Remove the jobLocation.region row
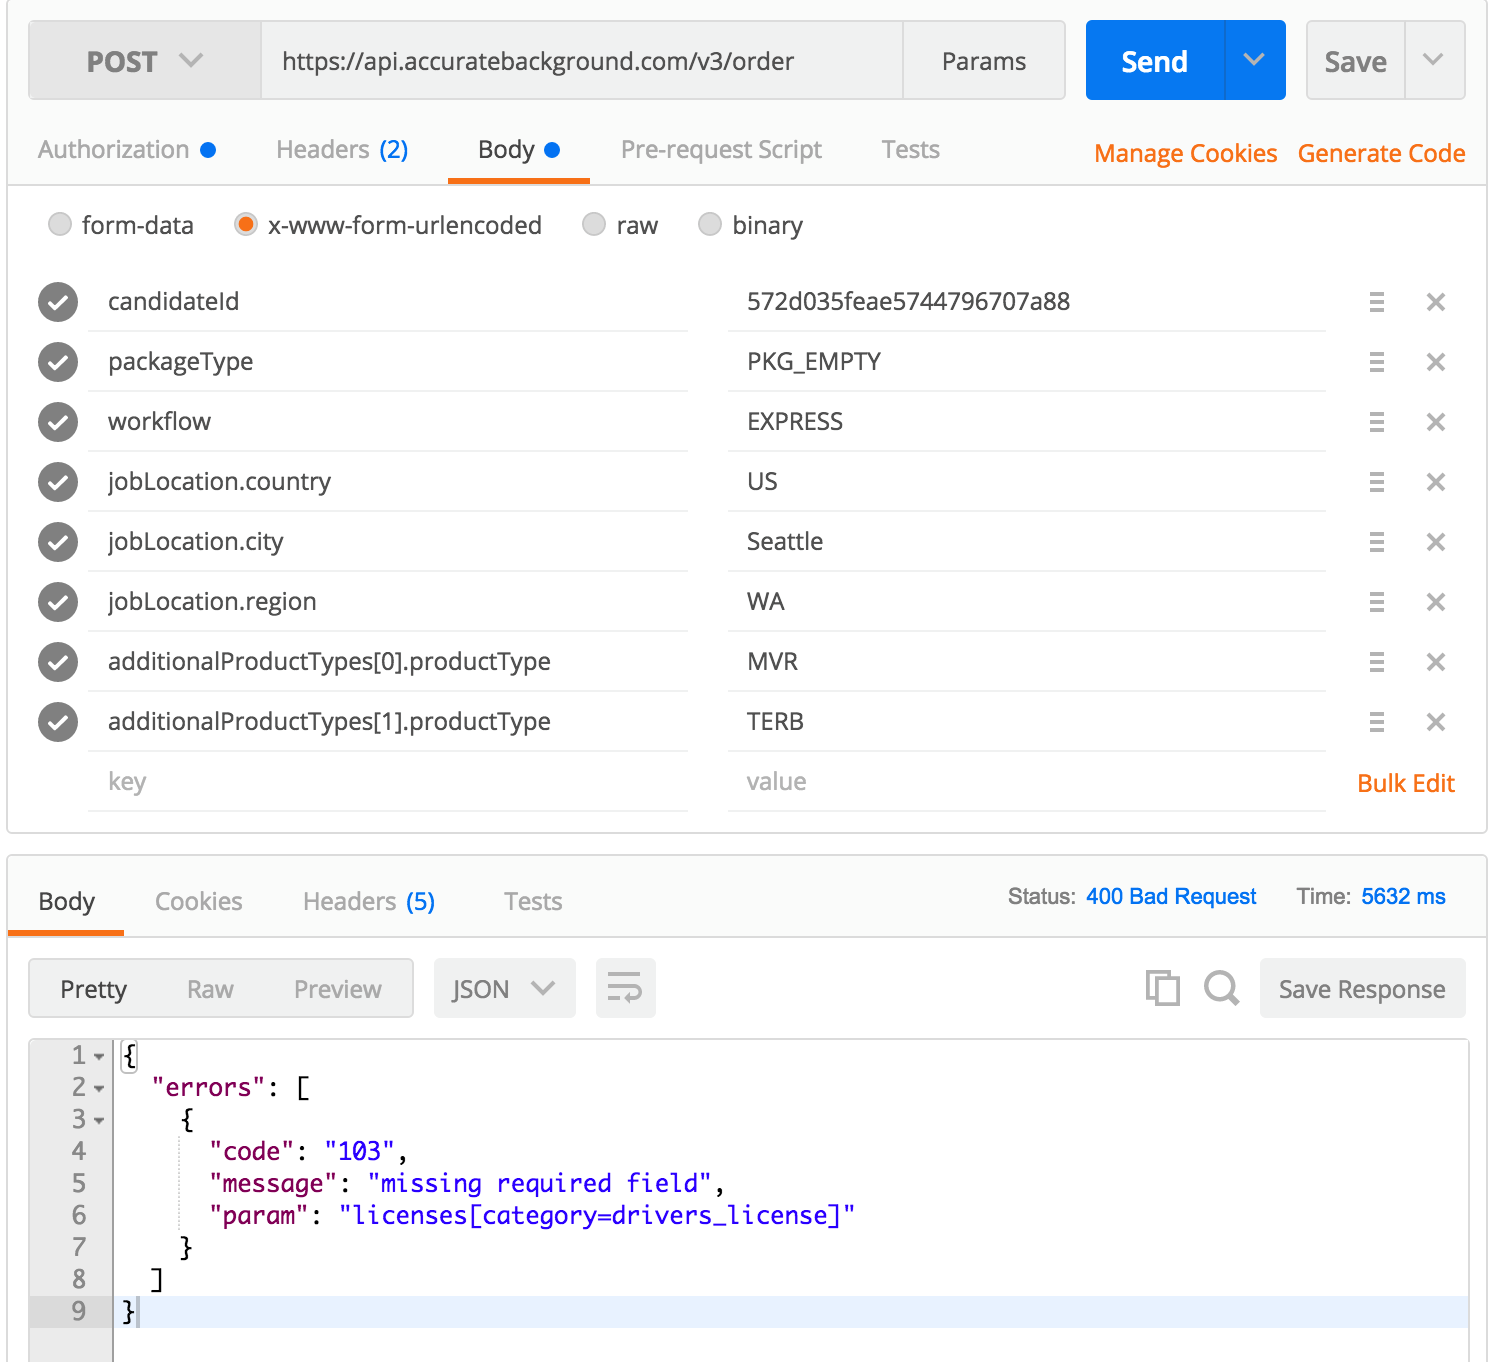 click(1436, 602)
